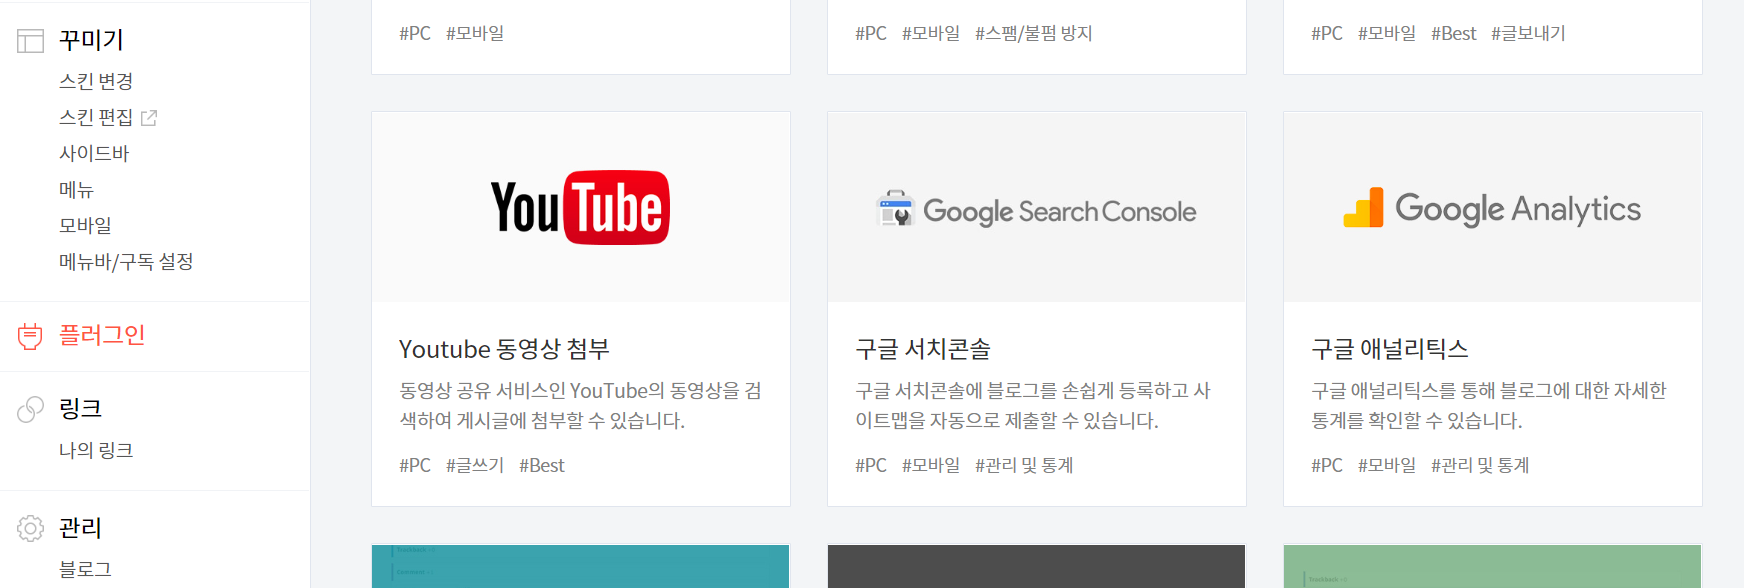Click the 꾸미기 section heading
This screenshot has width=1744, height=588.
point(91,40)
